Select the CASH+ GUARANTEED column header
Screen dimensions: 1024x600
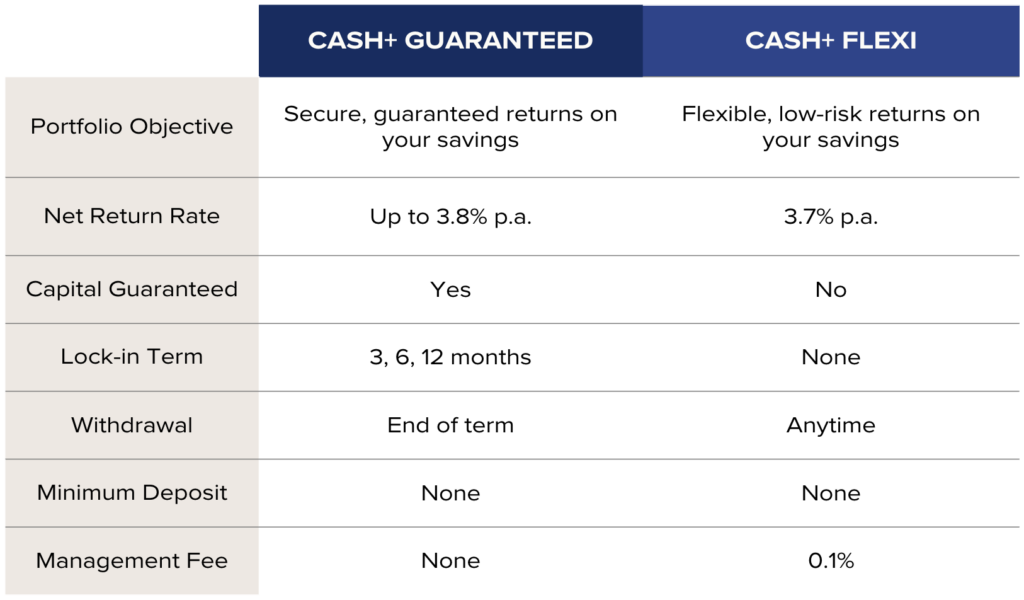[451, 40]
